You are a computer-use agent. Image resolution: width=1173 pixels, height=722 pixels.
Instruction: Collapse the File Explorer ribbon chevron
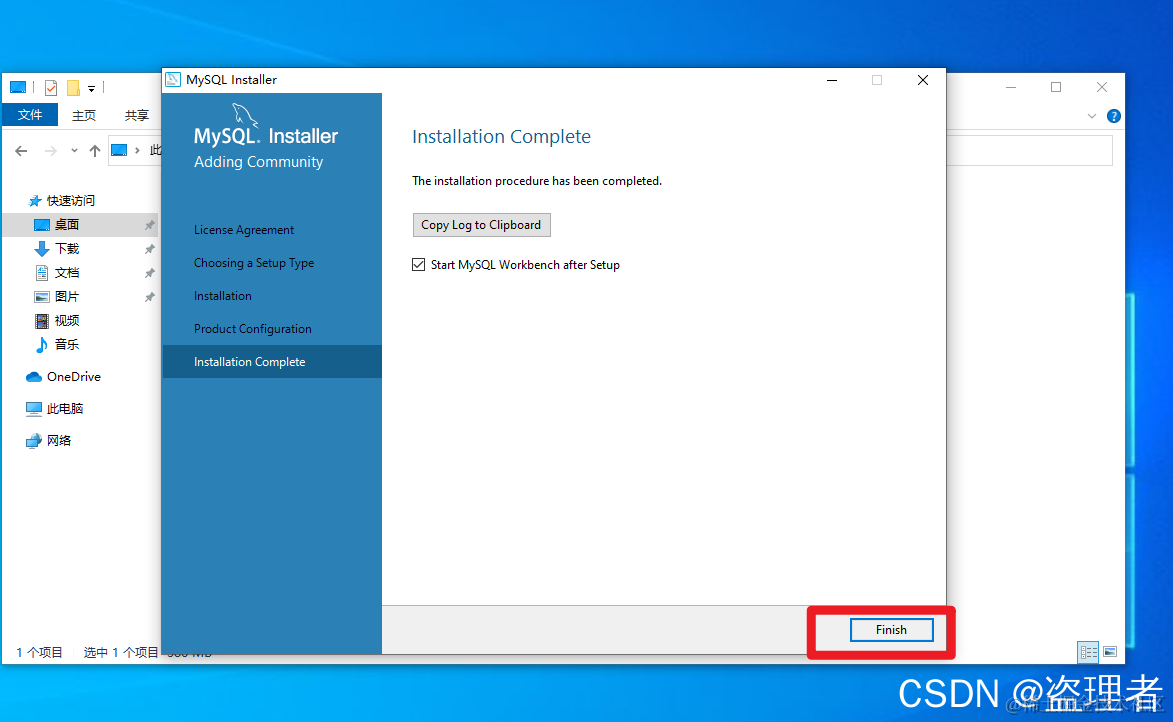tap(1091, 116)
